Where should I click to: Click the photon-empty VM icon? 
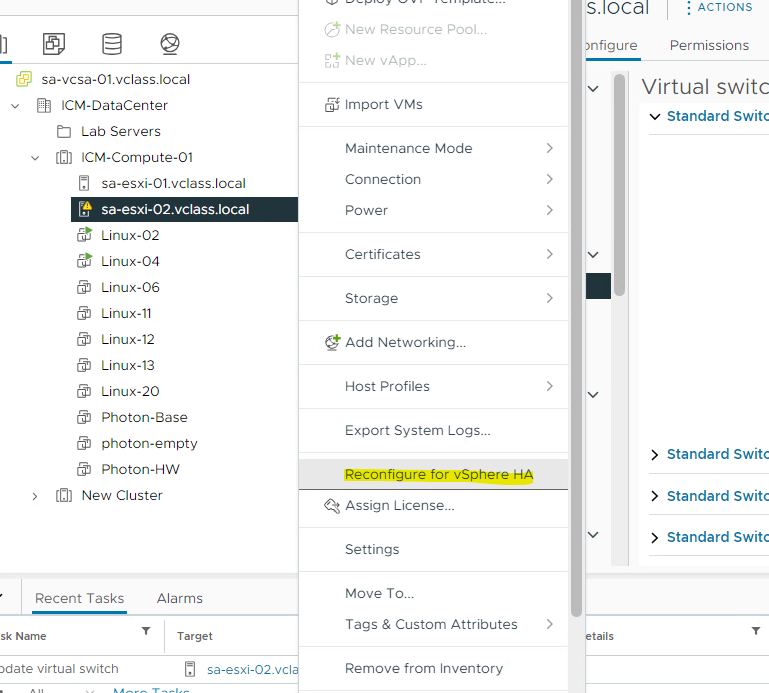(84, 443)
